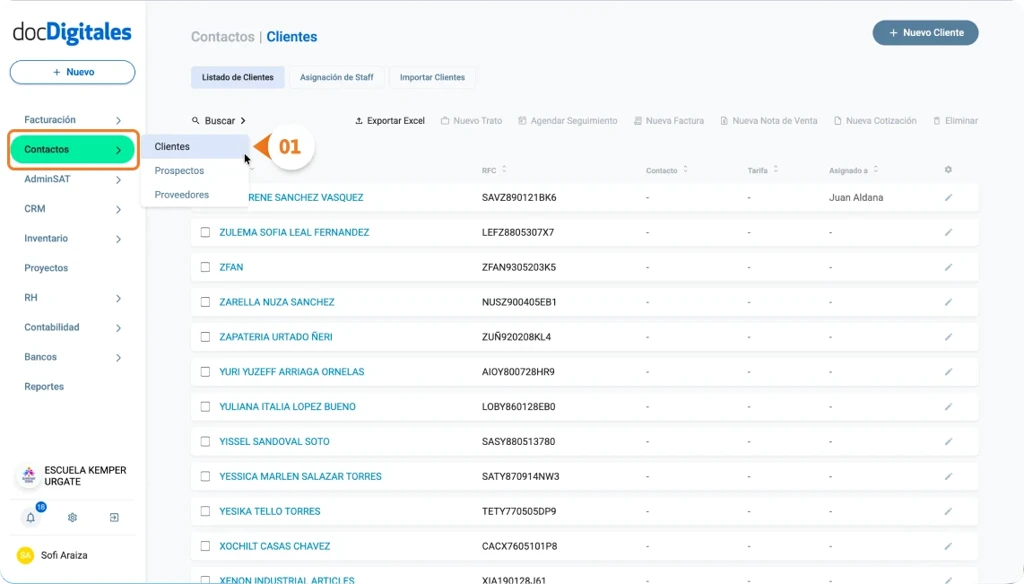Select the Exportar Excel download icon

[359, 120]
